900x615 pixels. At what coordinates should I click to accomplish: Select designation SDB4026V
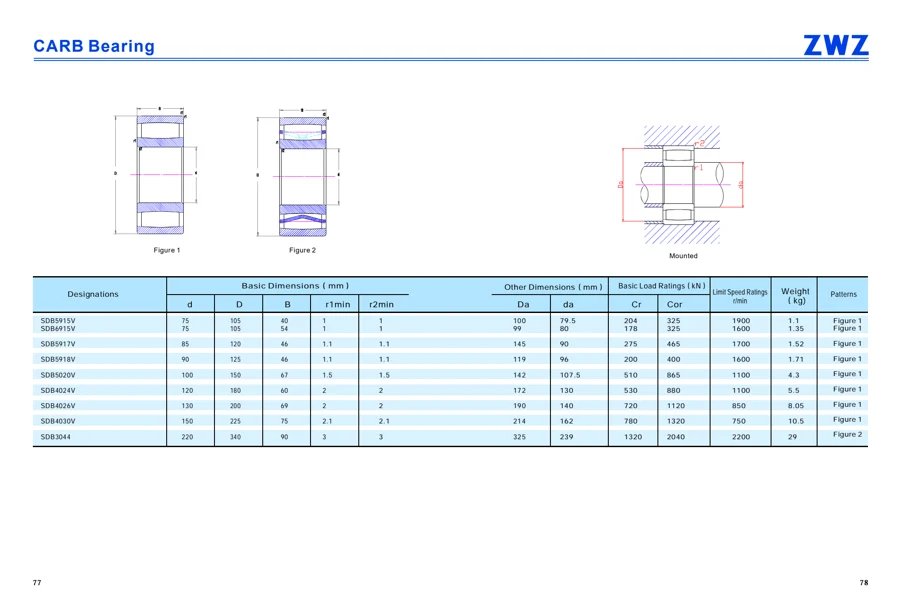point(58,406)
